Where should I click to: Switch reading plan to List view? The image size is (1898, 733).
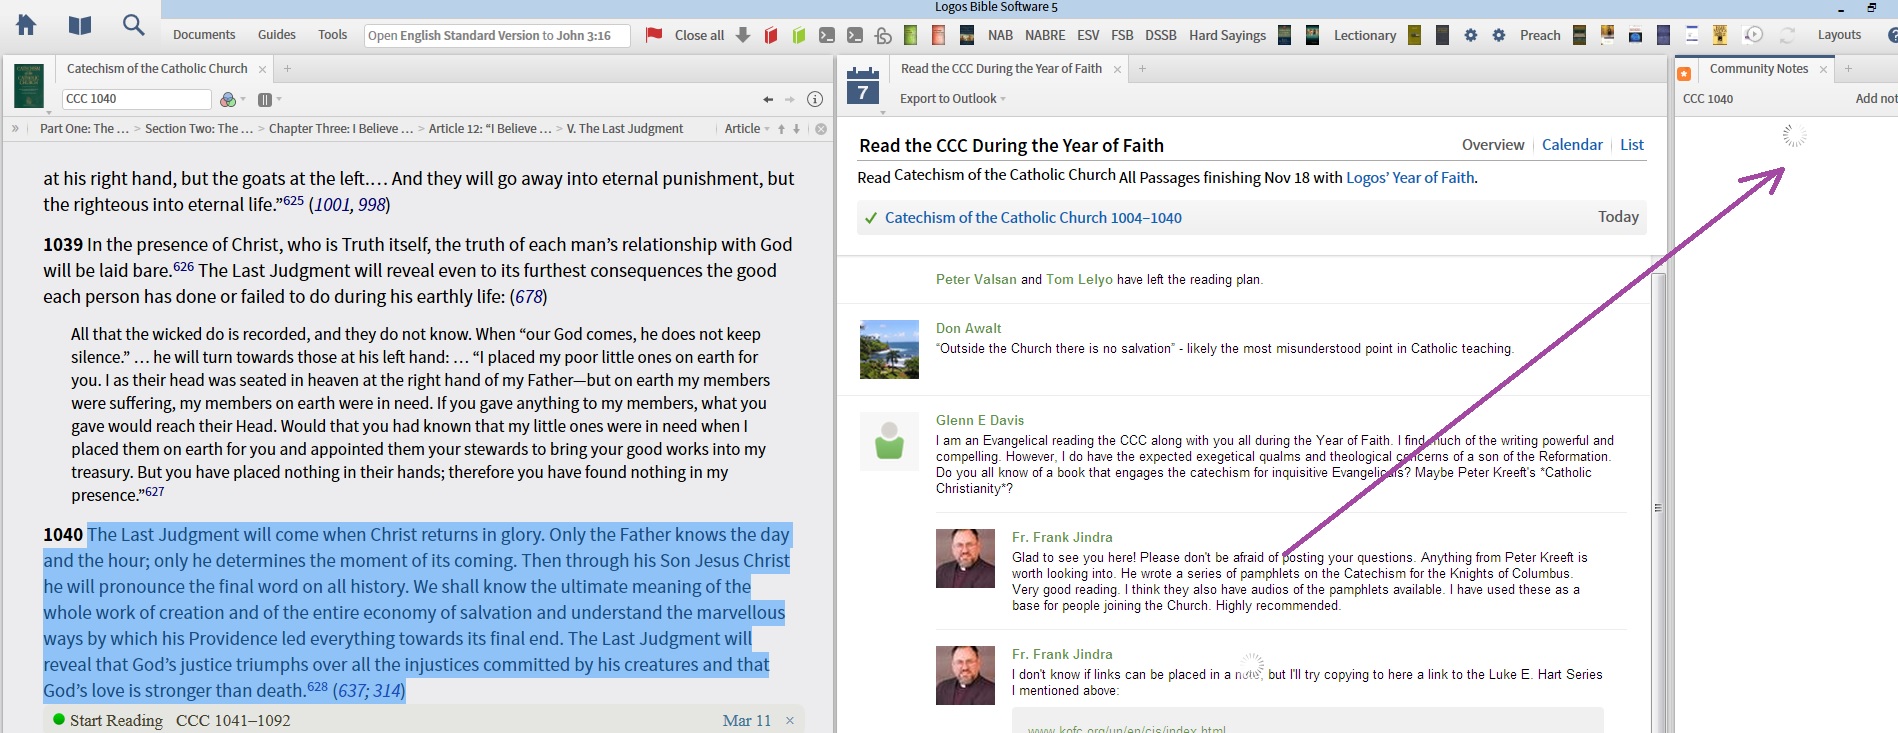pyautogui.click(x=1632, y=145)
